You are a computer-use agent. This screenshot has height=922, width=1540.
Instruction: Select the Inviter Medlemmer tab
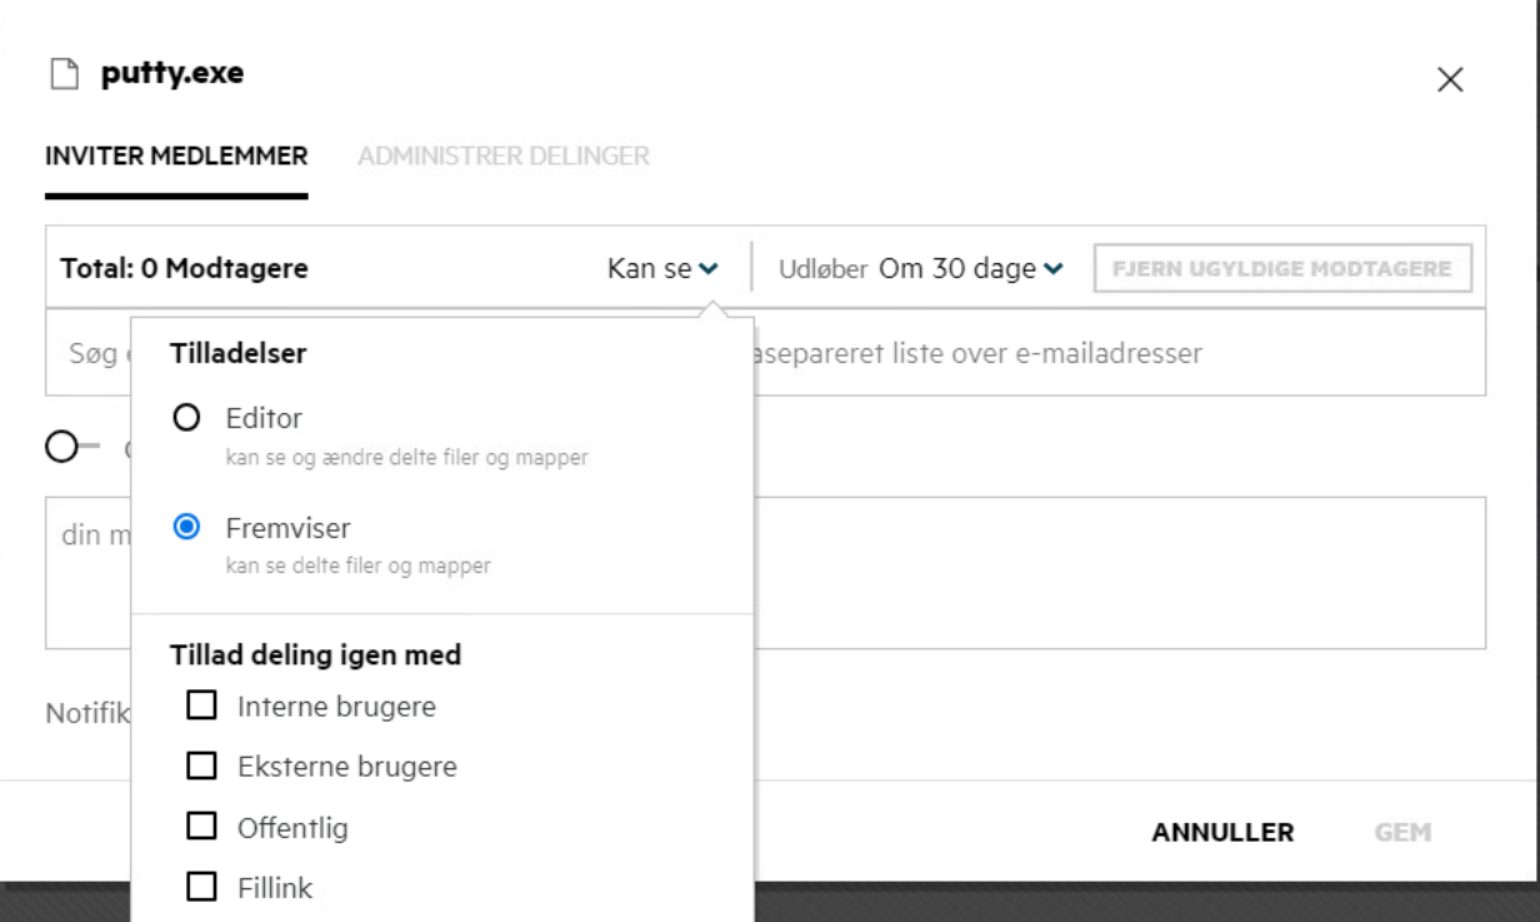coord(176,156)
